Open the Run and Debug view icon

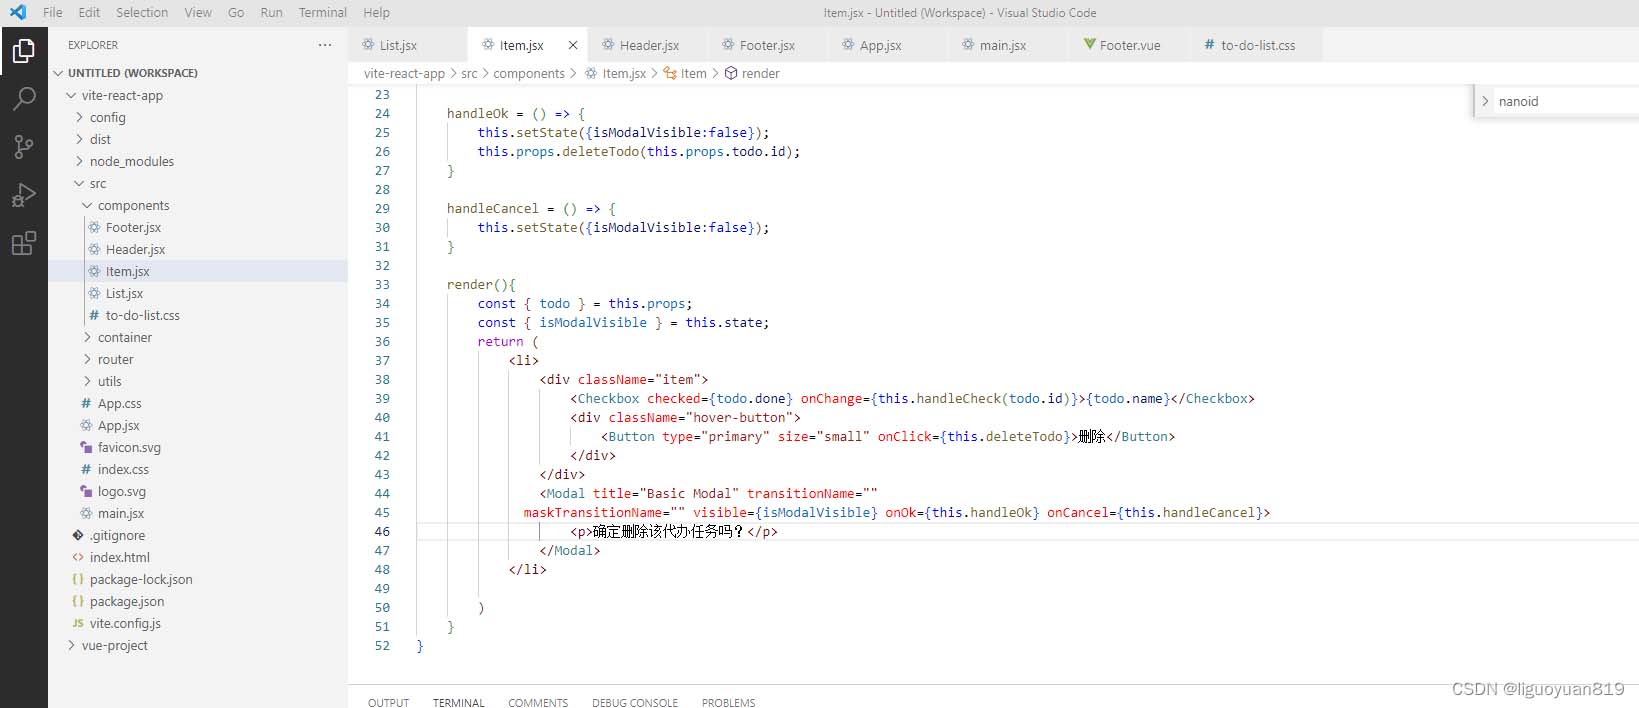point(23,195)
